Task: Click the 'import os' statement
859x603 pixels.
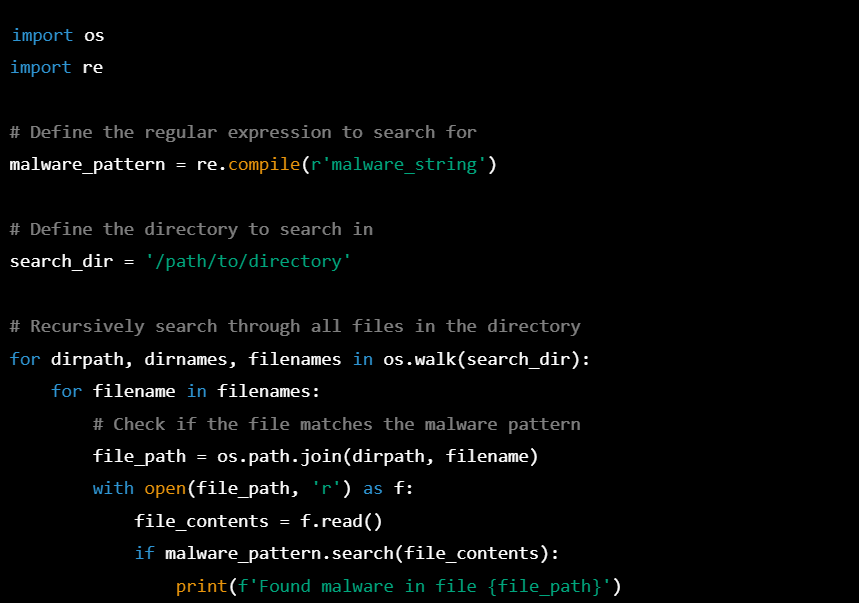Action: pos(55,35)
